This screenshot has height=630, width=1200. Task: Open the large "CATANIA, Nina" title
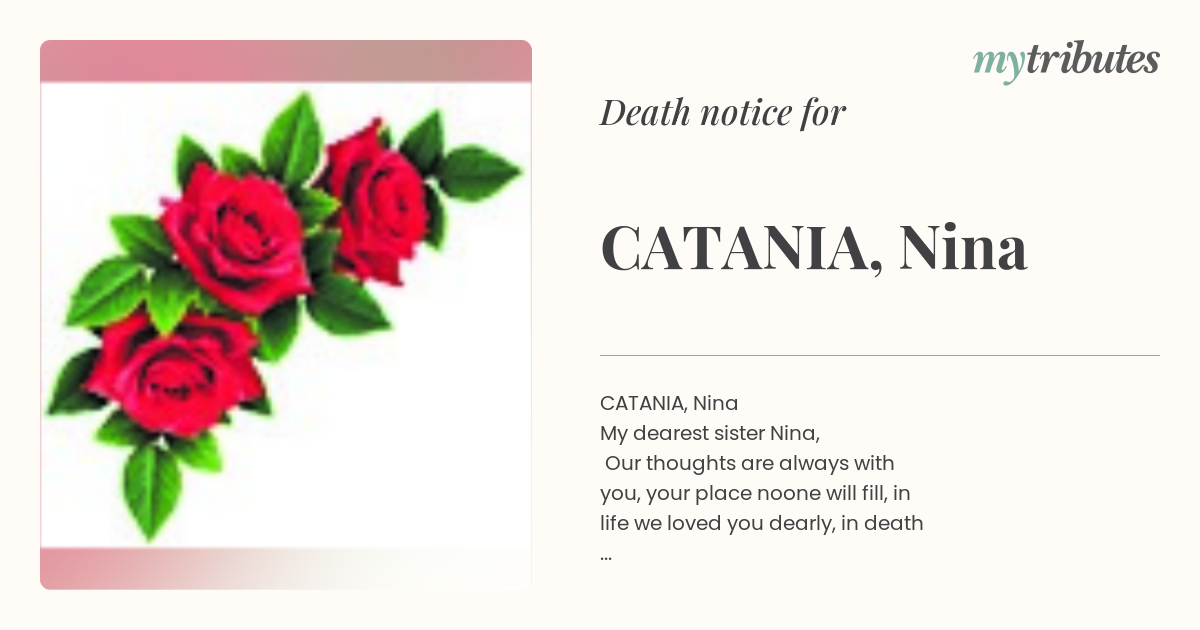point(814,248)
